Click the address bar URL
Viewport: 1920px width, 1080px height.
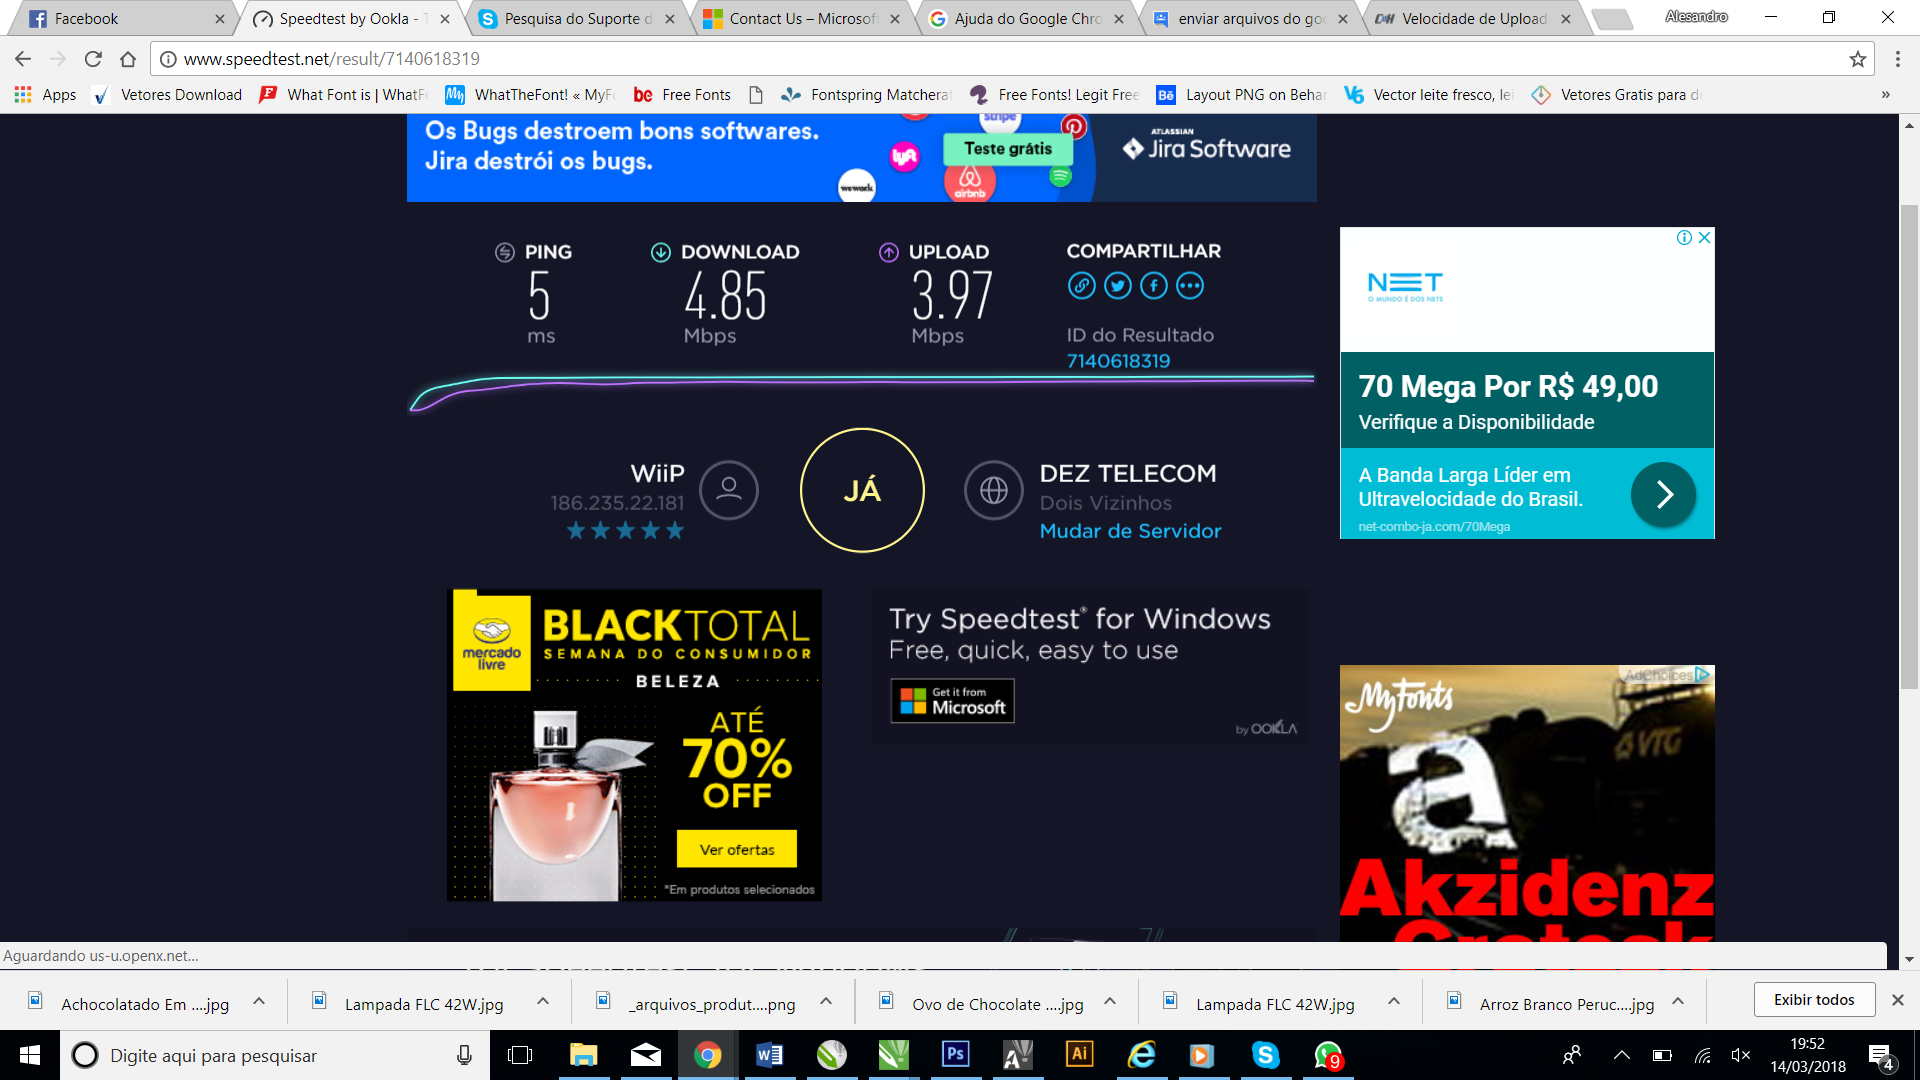(332, 59)
